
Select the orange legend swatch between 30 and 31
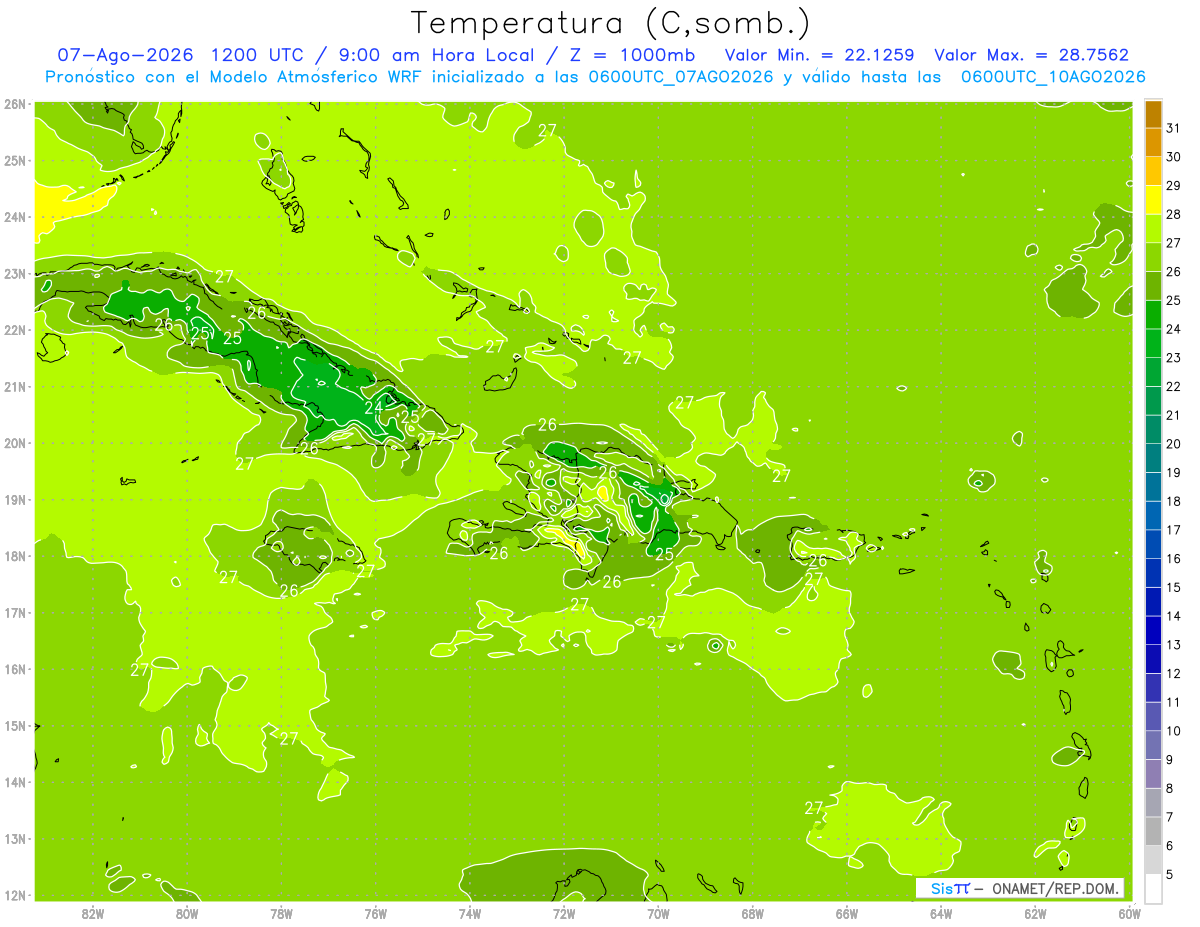click(1153, 143)
